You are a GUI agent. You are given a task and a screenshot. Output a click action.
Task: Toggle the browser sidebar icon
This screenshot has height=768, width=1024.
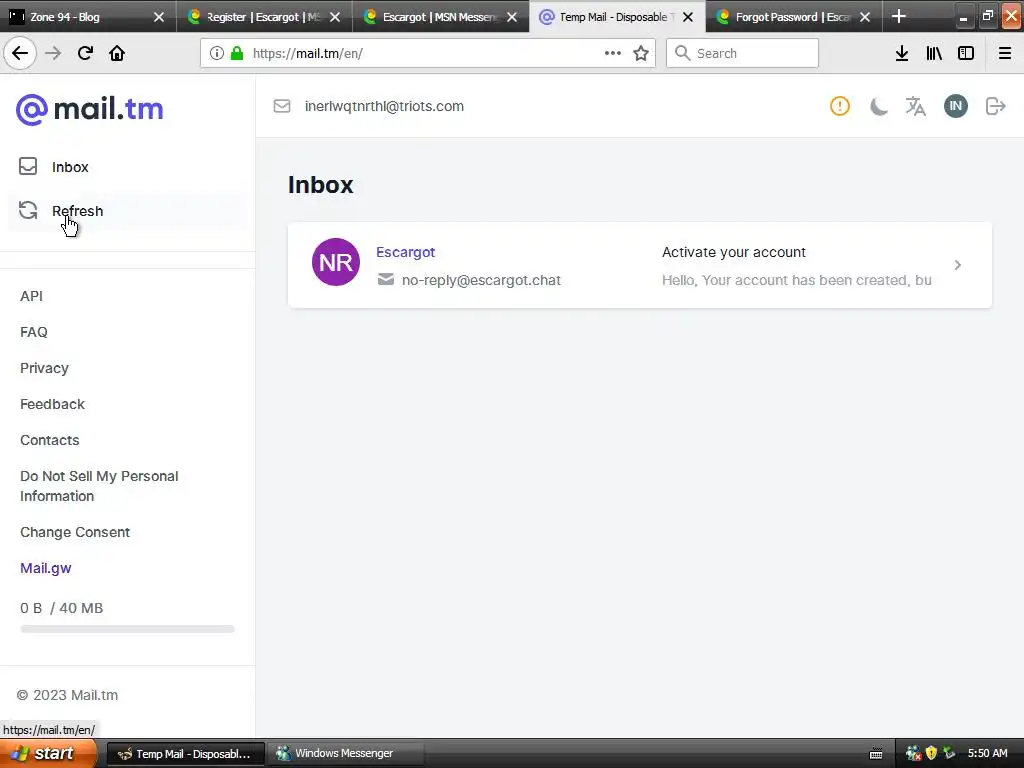click(966, 53)
